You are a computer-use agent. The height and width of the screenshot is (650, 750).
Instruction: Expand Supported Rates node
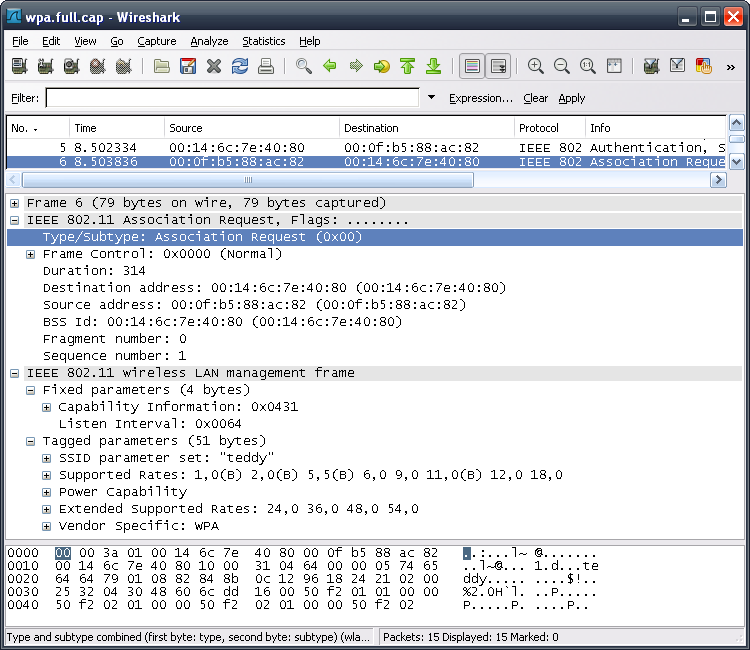(x=46, y=475)
